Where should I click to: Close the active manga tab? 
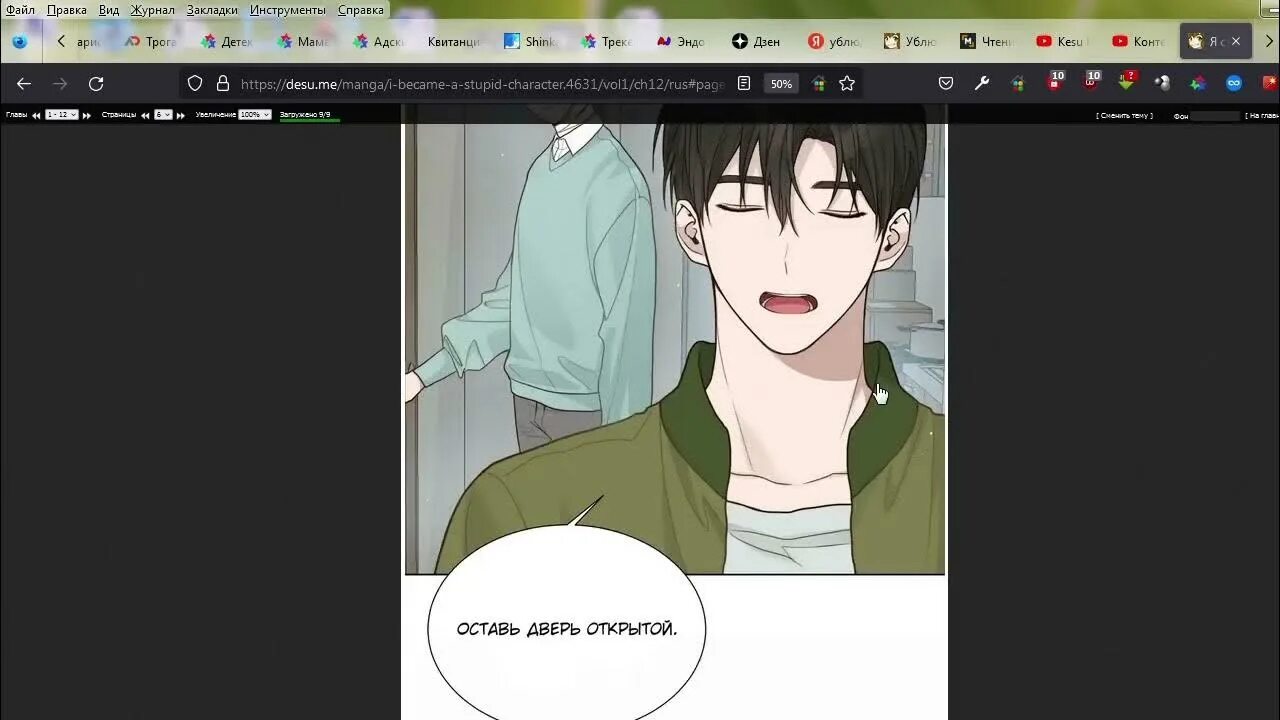tap(1236, 42)
